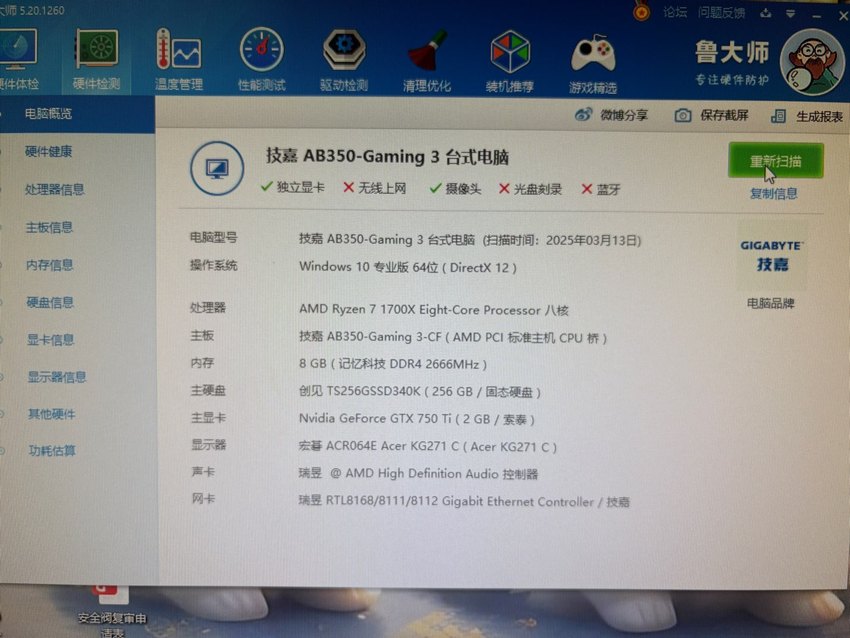Image resolution: width=850 pixels, height=638 pixels.
Task: Click the green 重新扫描 rescan button
Action: click(x=776, y=160)
